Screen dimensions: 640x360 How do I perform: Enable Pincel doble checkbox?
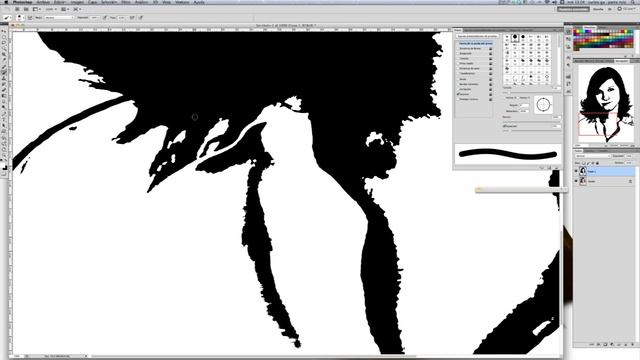pyautogui.click(x=458, y=63)
